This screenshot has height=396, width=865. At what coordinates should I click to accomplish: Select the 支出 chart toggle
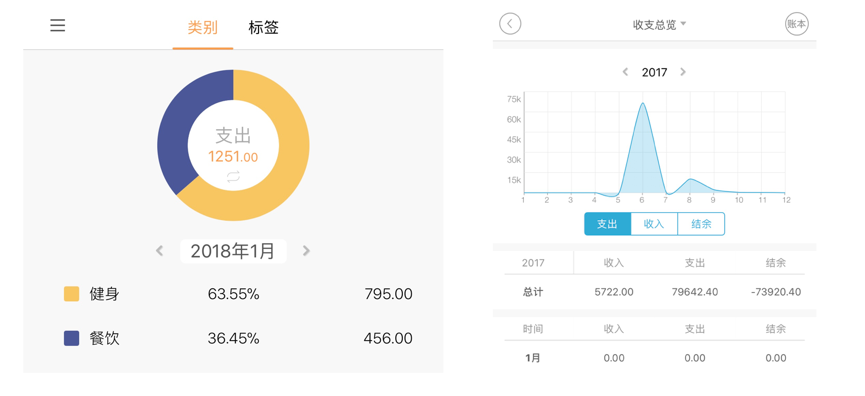(607, 224)
